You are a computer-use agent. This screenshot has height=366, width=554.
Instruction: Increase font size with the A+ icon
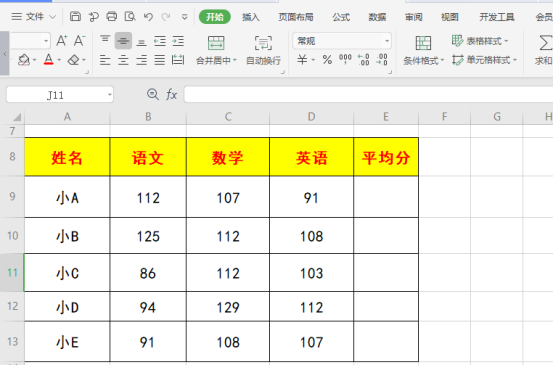62,41
